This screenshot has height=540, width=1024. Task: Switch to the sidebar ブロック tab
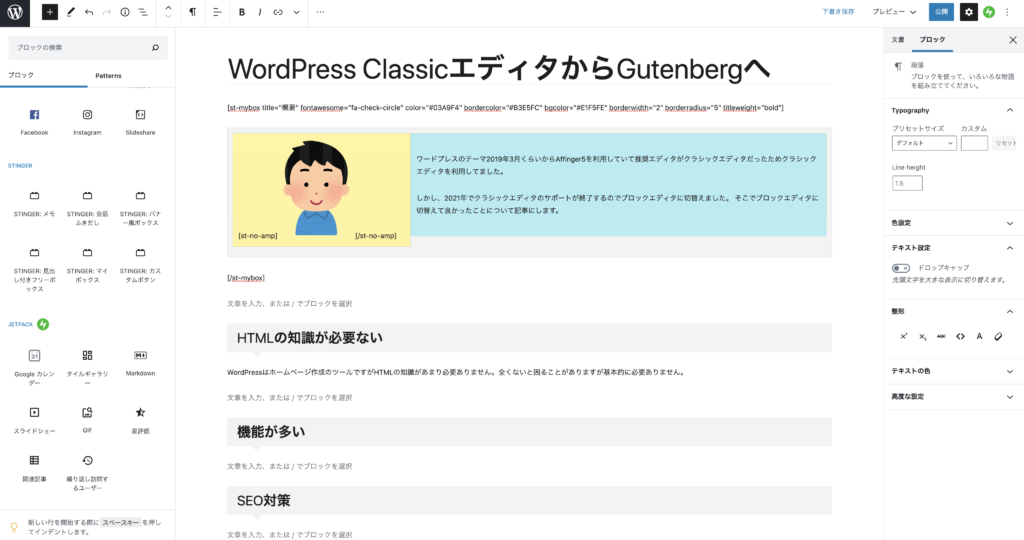coord(932,40)
